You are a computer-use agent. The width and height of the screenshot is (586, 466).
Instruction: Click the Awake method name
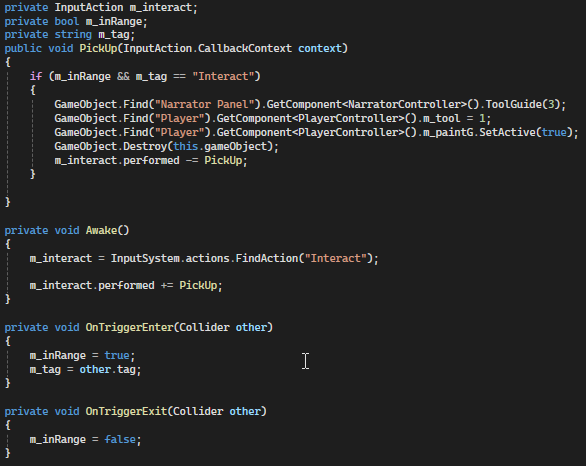pos(101,230)
